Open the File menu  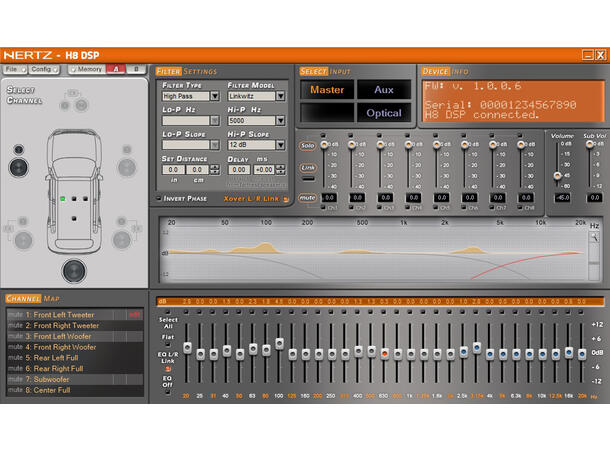tap(15, 69)
